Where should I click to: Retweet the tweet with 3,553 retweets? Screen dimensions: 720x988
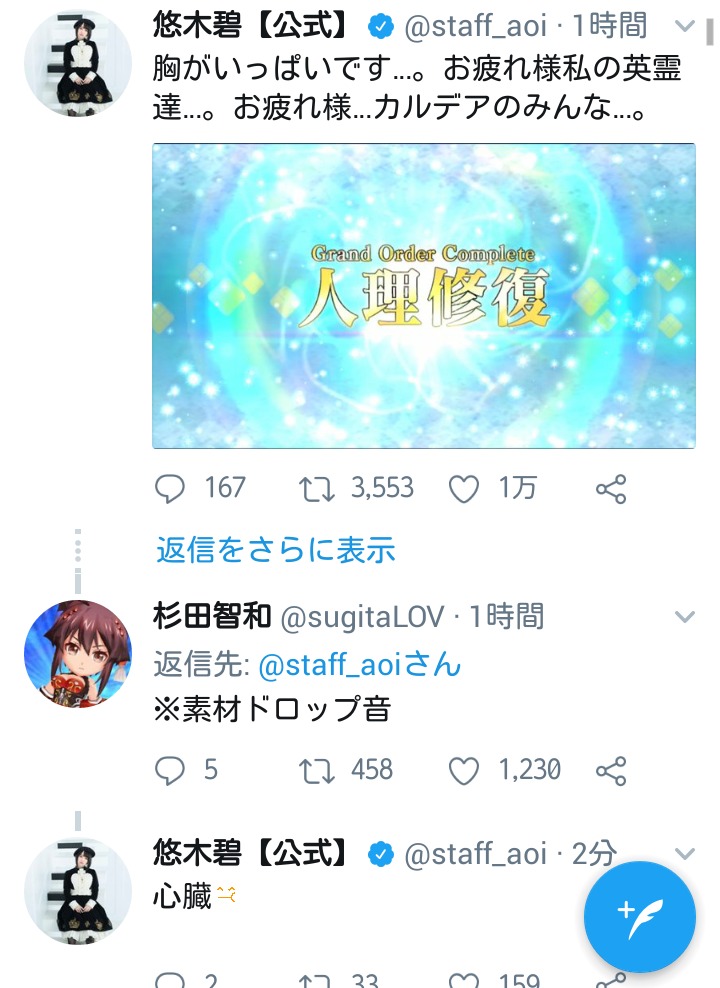coord(316,490)
